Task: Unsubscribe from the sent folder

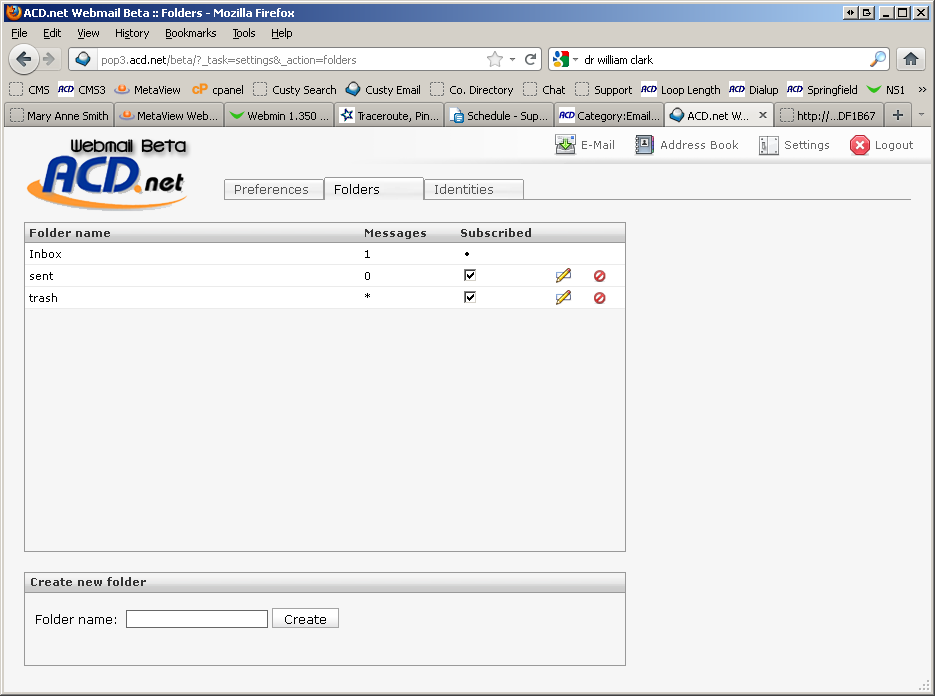Action: 470,275
